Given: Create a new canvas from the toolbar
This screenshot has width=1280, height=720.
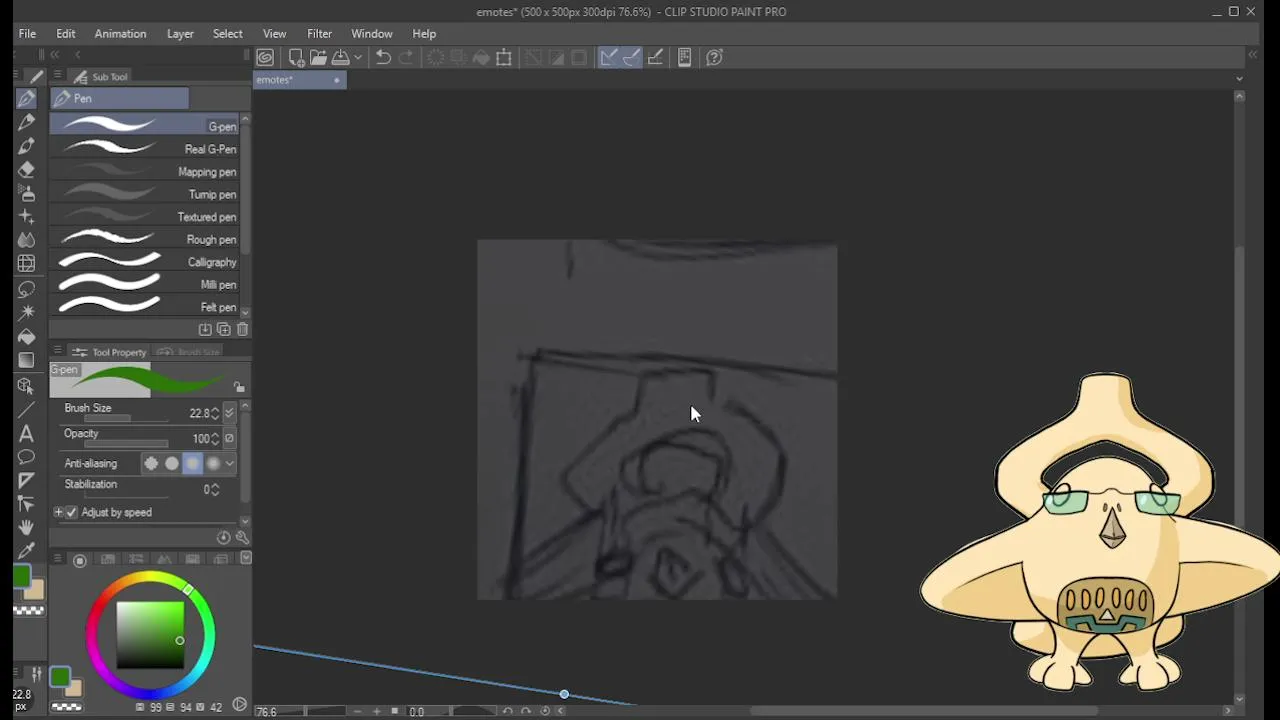Looking at the screenshot, I should click(296, 58).
